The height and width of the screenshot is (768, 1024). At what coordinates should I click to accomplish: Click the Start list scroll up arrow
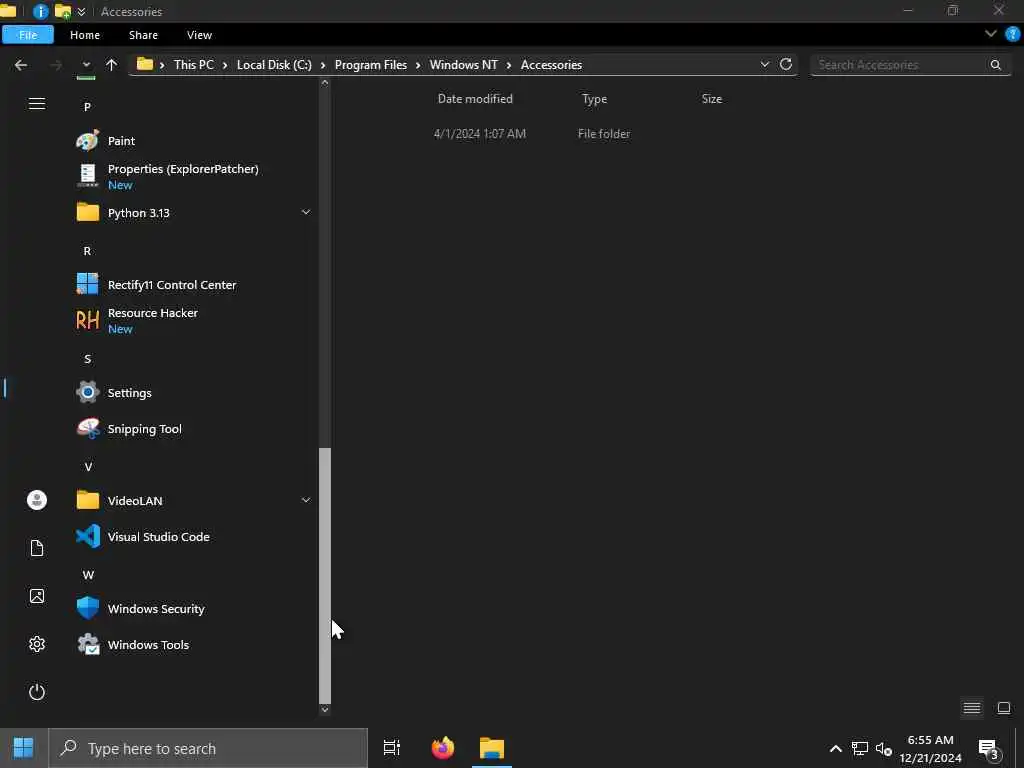pyautogui.click(x=325, y=83)
